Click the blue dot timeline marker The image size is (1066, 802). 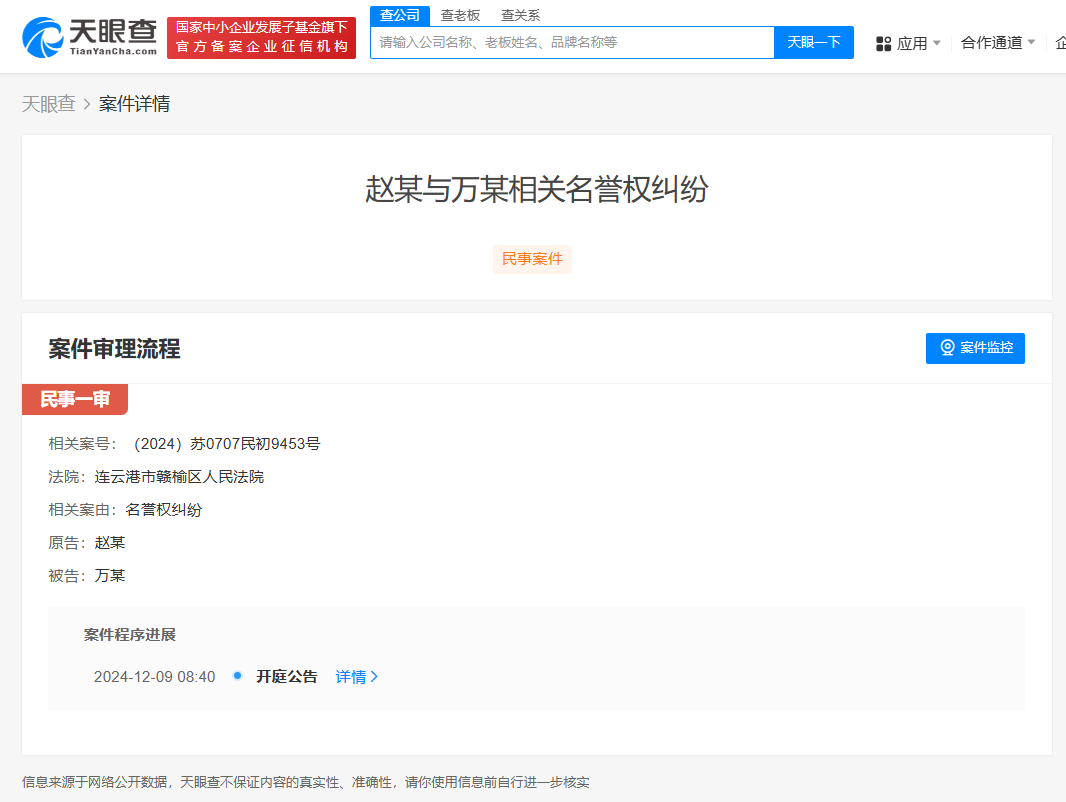coord(237,676)
